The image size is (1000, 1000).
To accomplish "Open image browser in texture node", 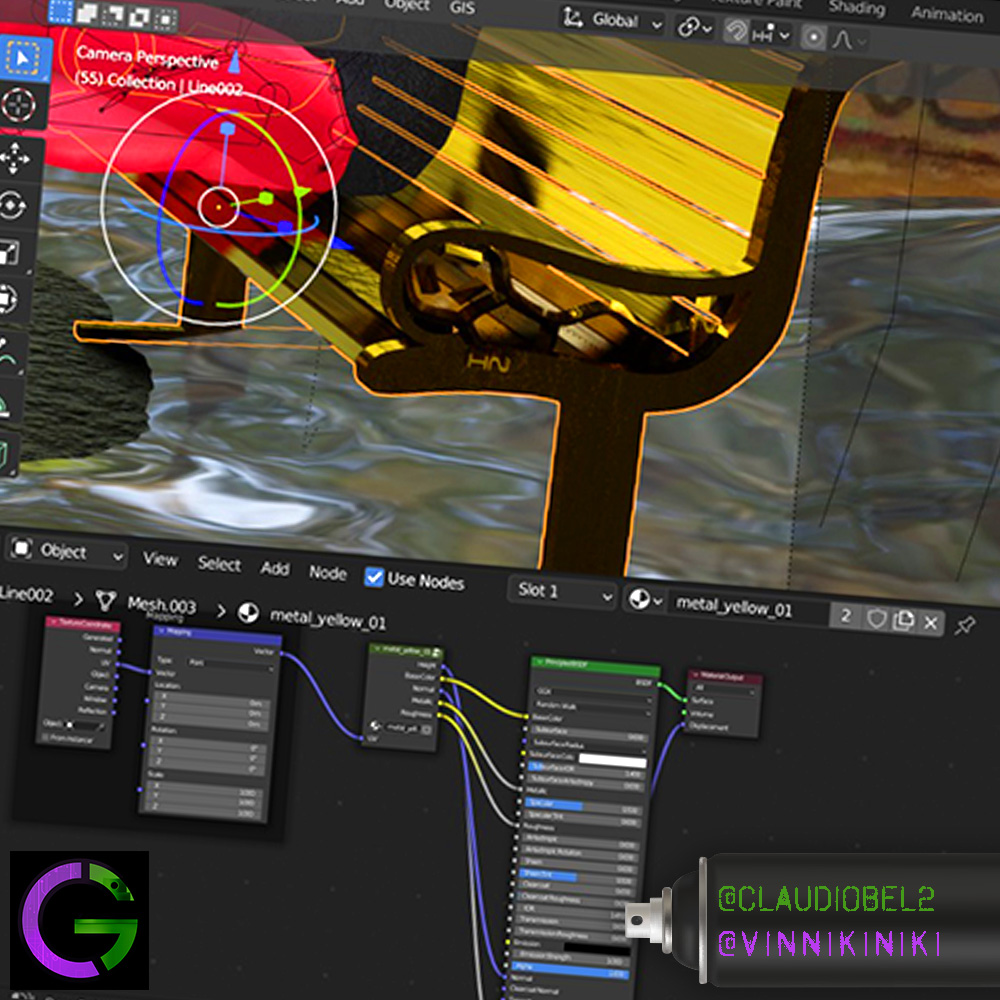I will (376, 726).
